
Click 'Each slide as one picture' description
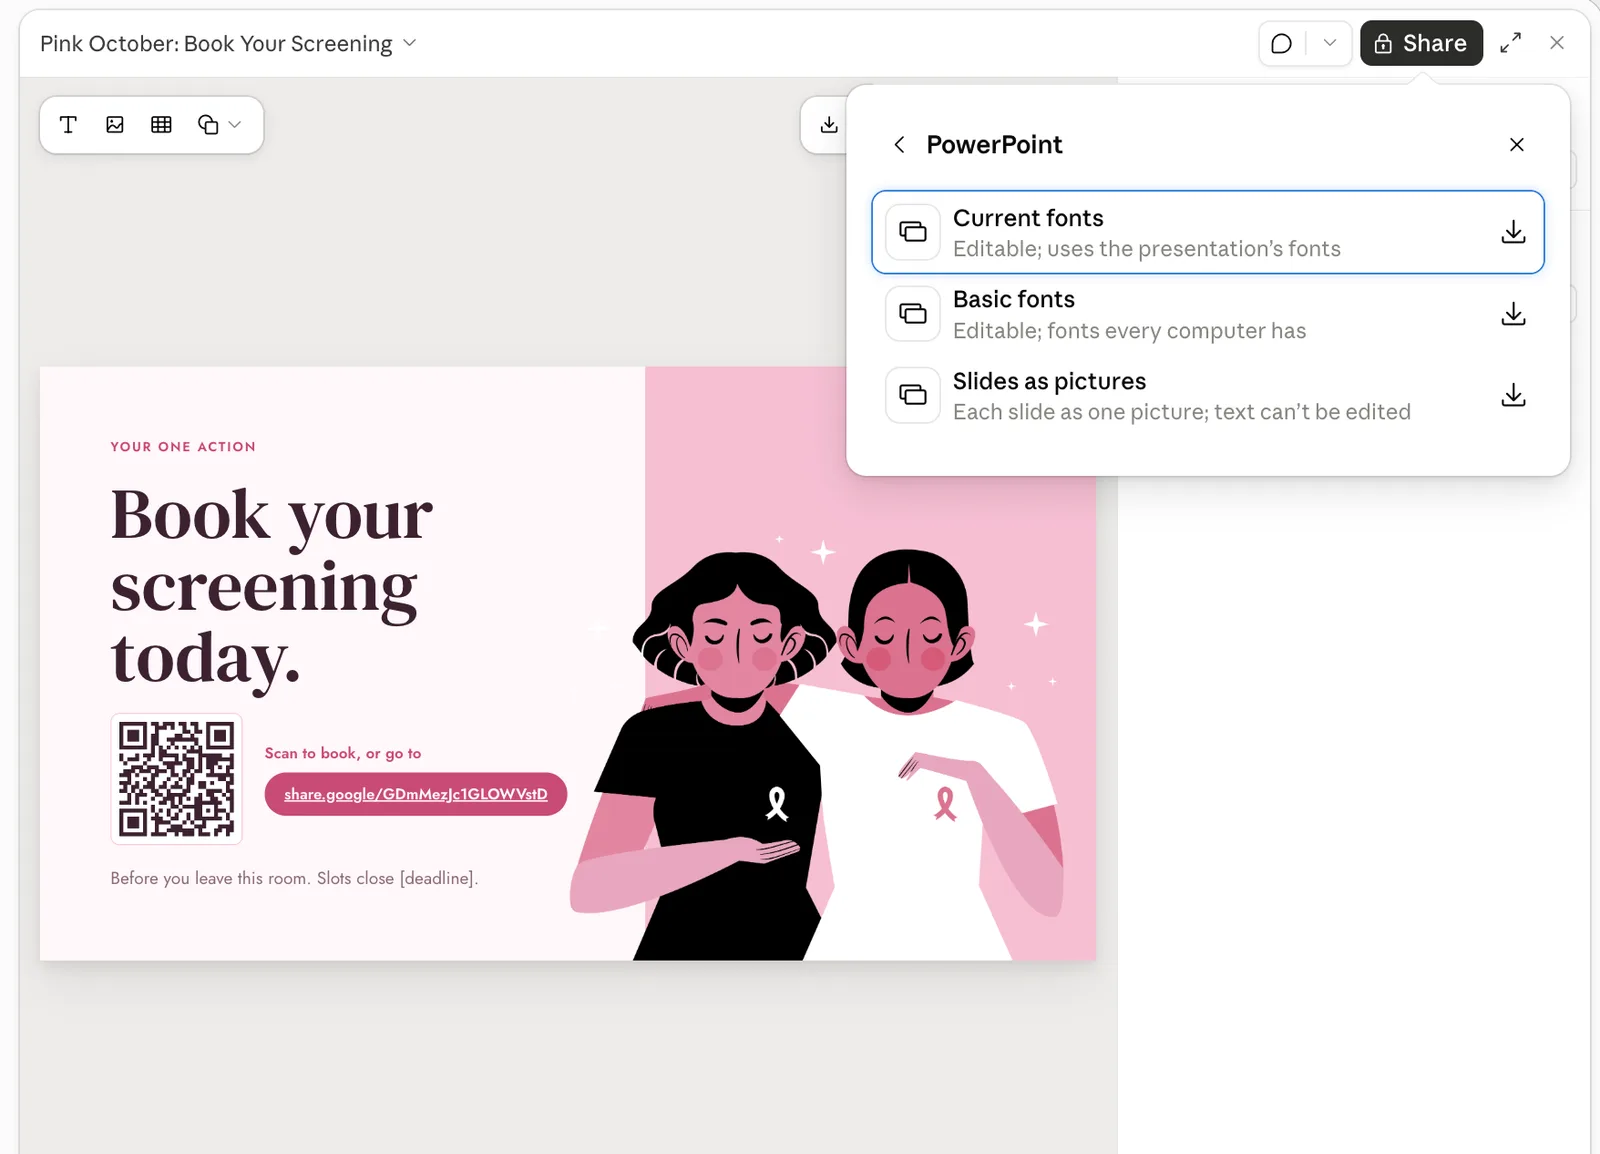[x=1182, y=412]
